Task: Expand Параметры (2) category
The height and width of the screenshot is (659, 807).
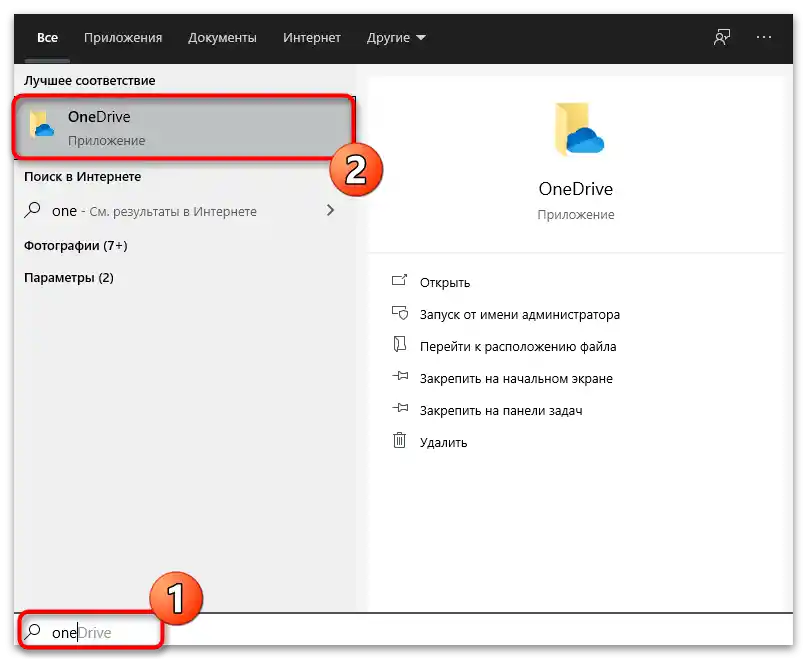Action: pos(69,278)
